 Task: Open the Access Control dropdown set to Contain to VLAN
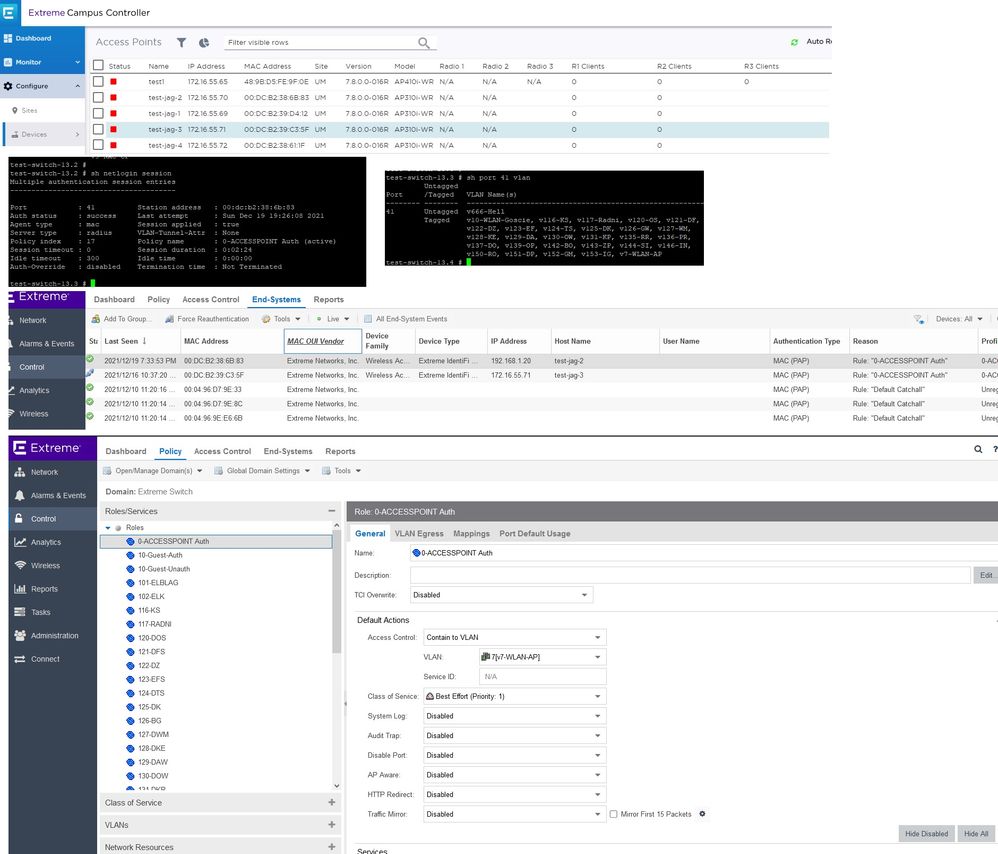[515, 637]
